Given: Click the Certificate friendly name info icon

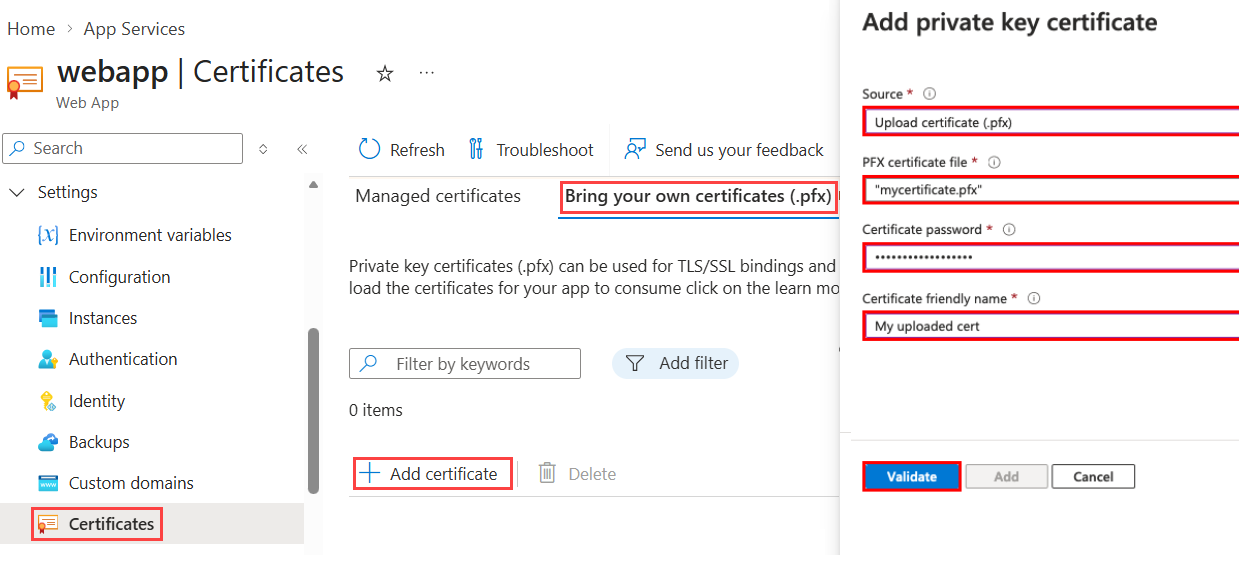Looking at the screenshot, I should click(1034, 298).
